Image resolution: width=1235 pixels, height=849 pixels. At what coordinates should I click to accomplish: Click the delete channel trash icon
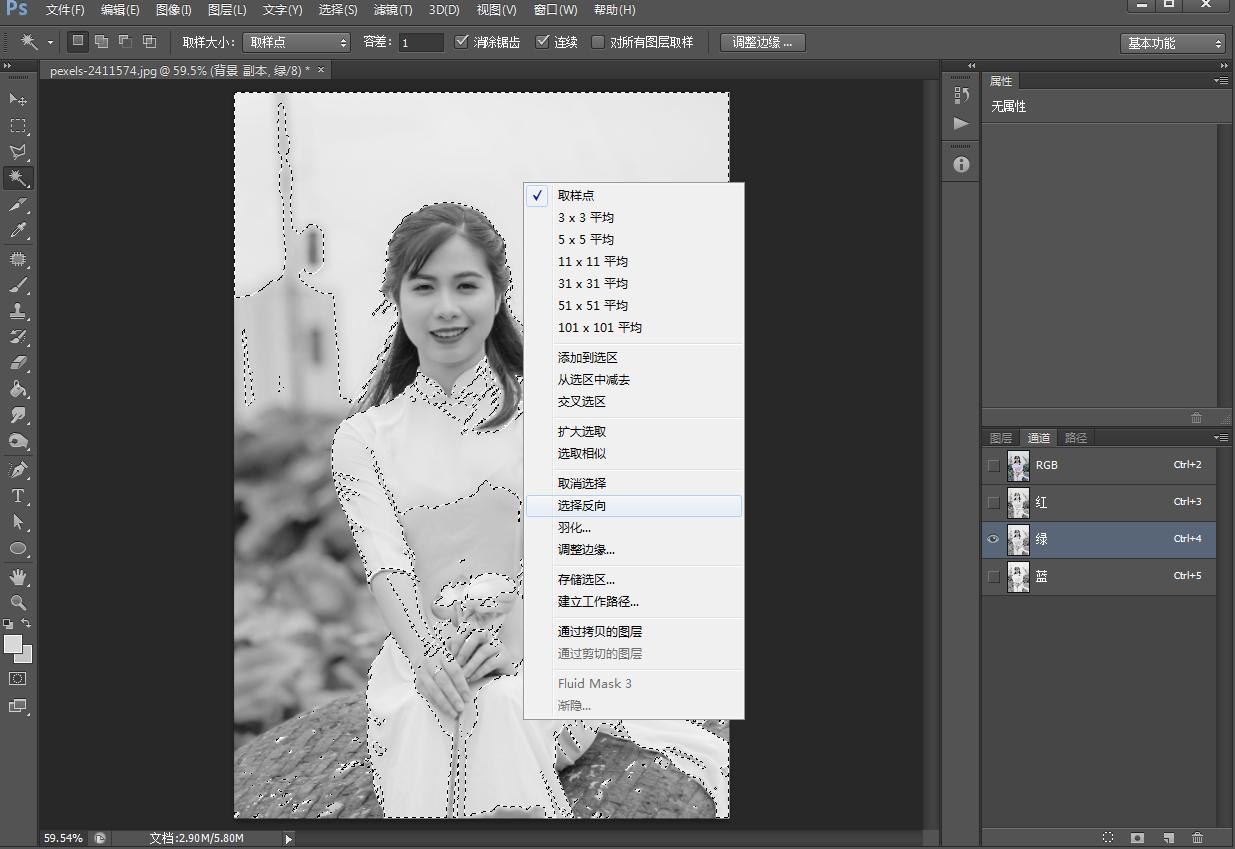click(1197, 837)
